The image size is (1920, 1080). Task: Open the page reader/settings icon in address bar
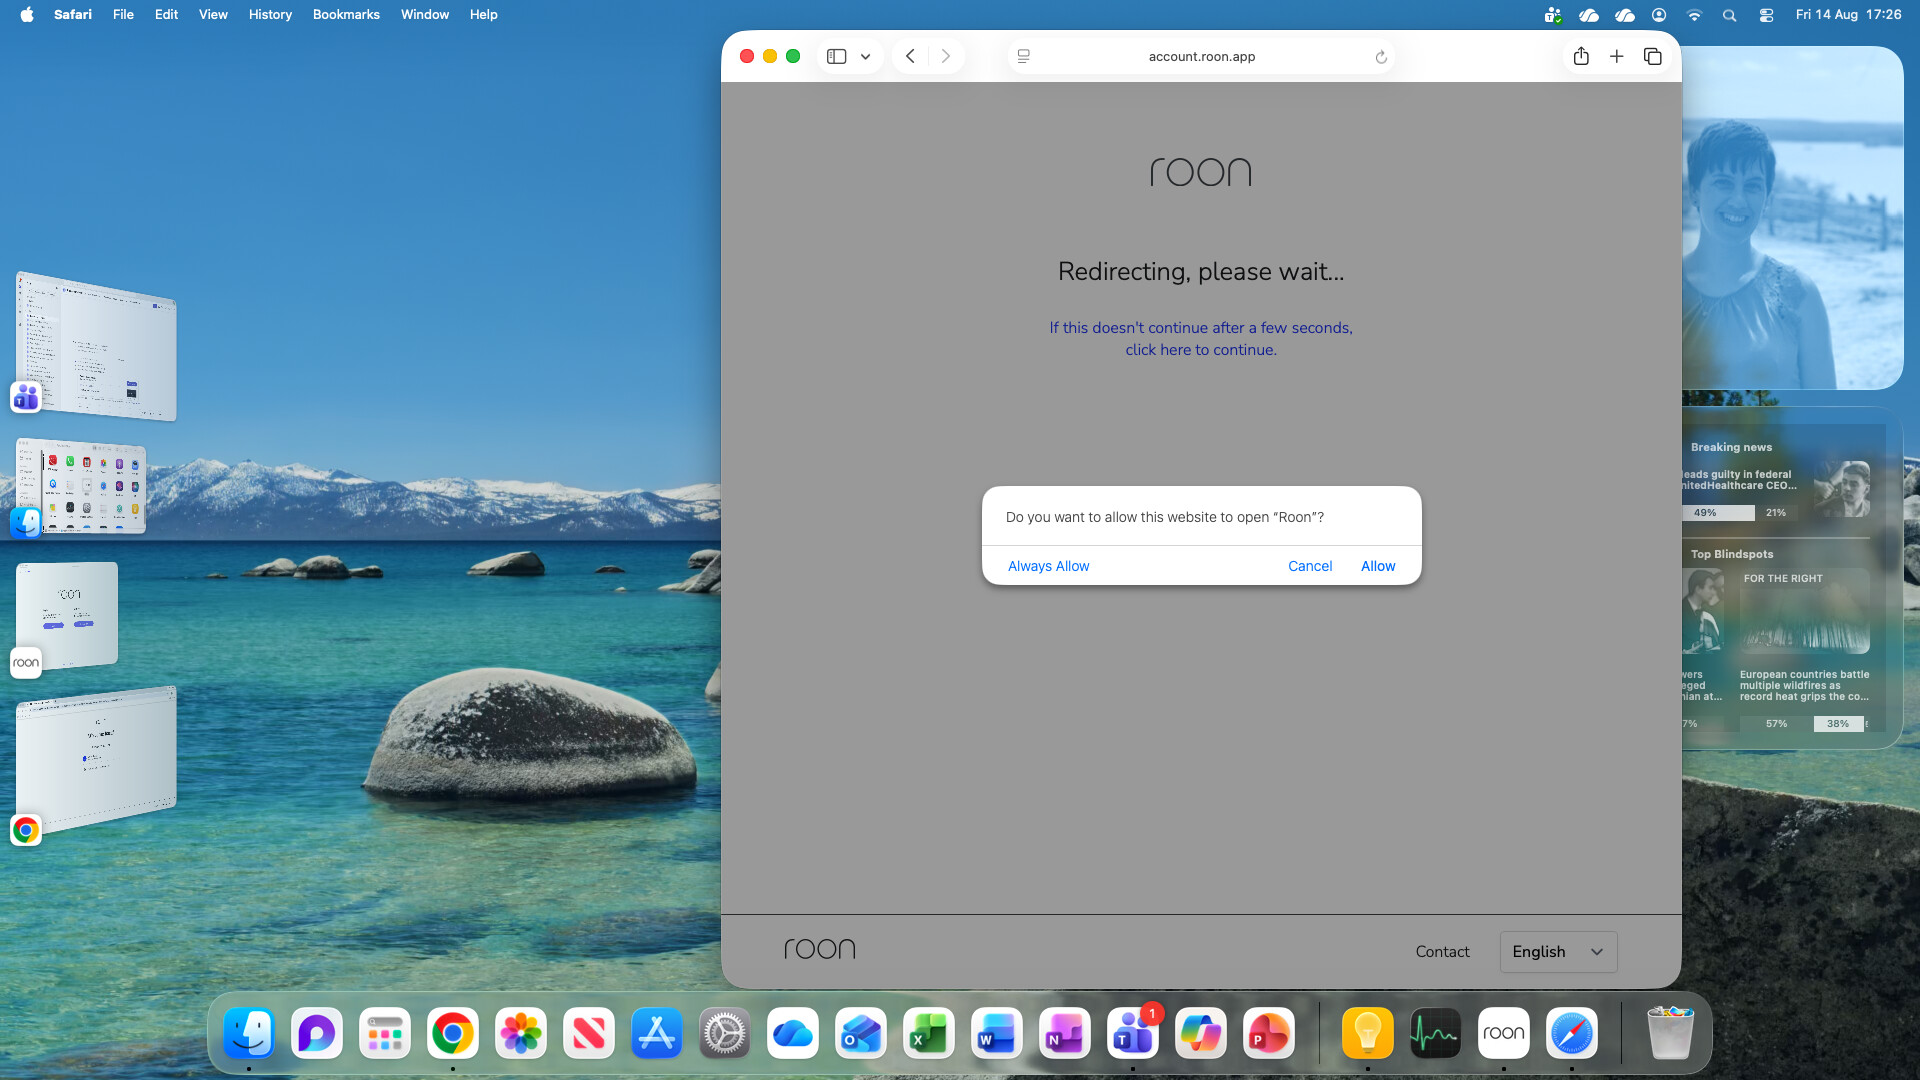[1023, 57]
